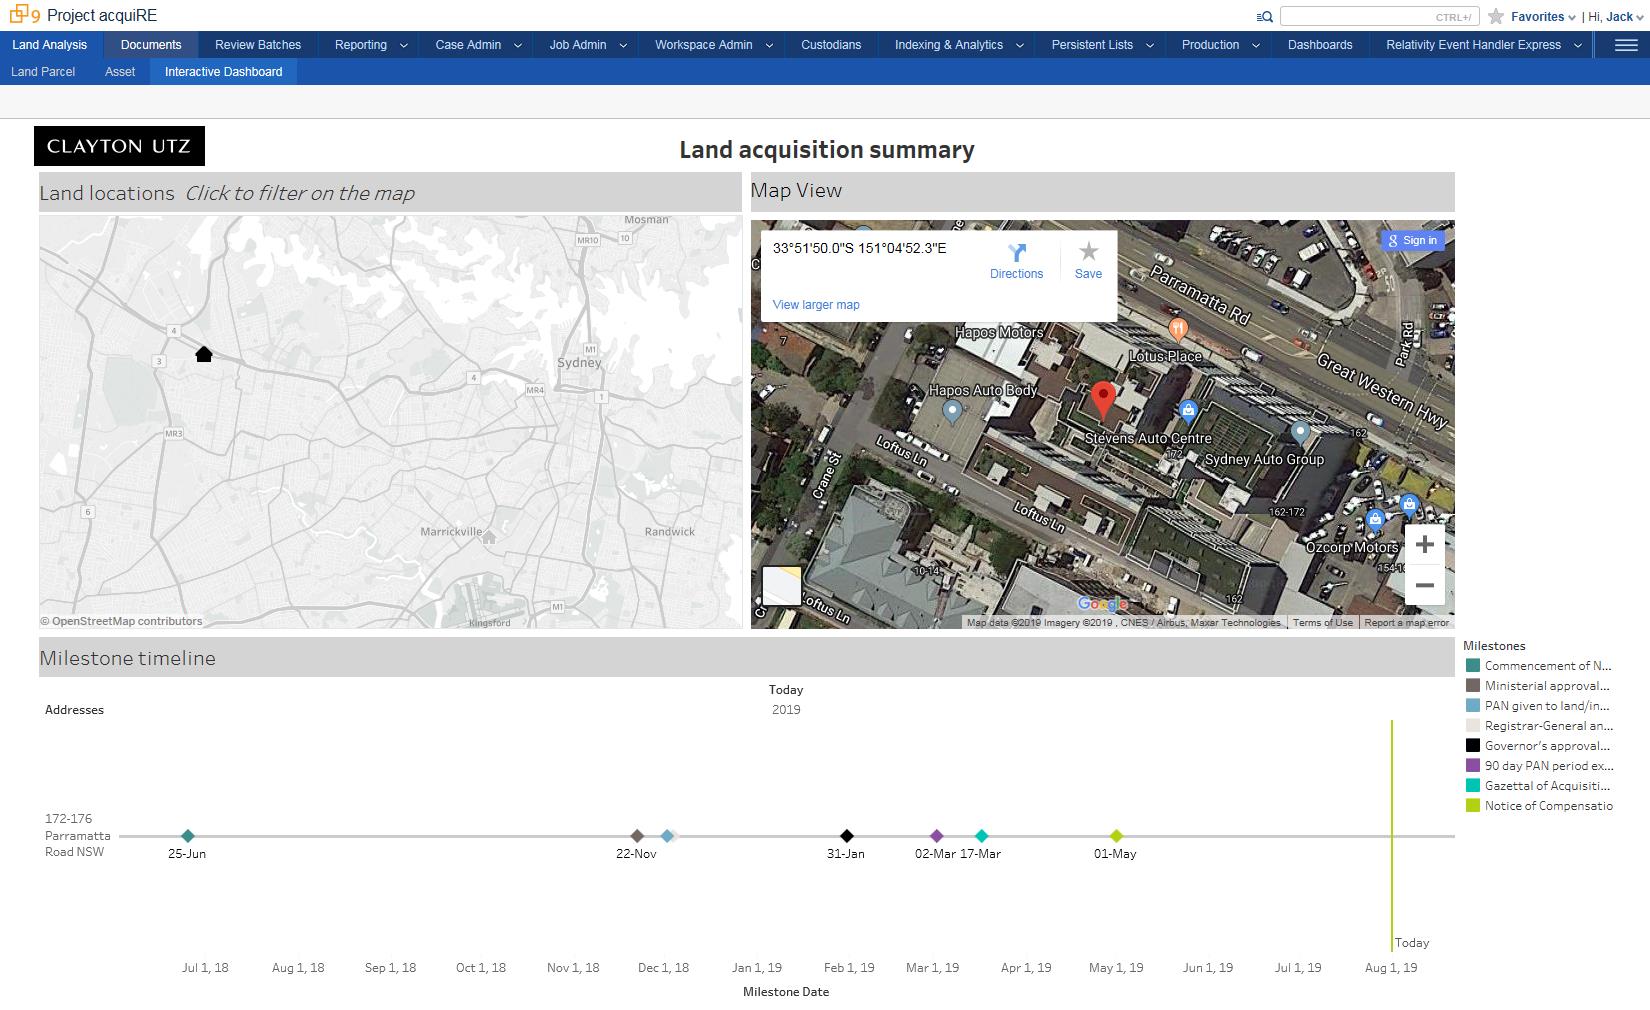This screenshot has height=1010, width=1650.
Task: Open the Dashboards tab
Action: click(1320, 45)
